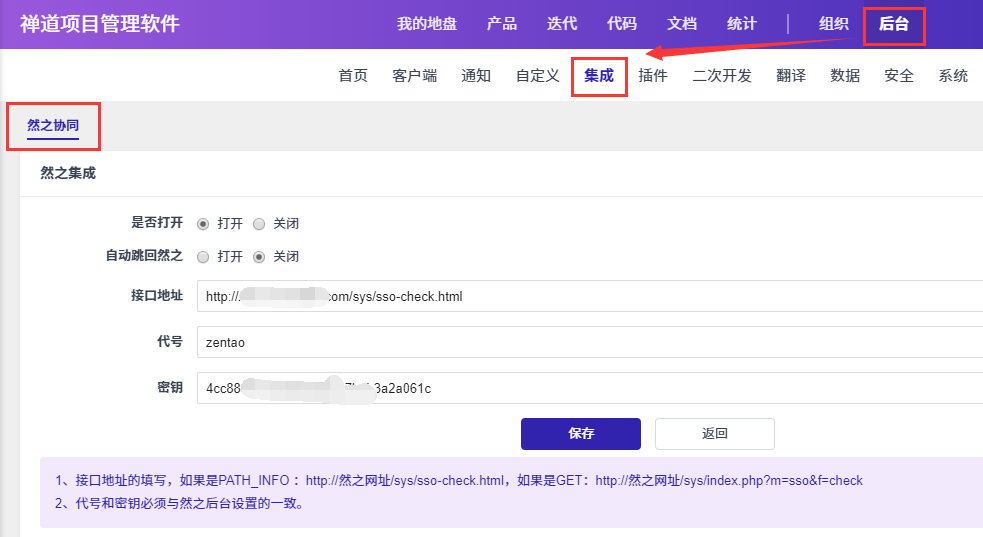Click the 禅道项目管理软件 logo title

pyautogui.click(x=100, y=24)
